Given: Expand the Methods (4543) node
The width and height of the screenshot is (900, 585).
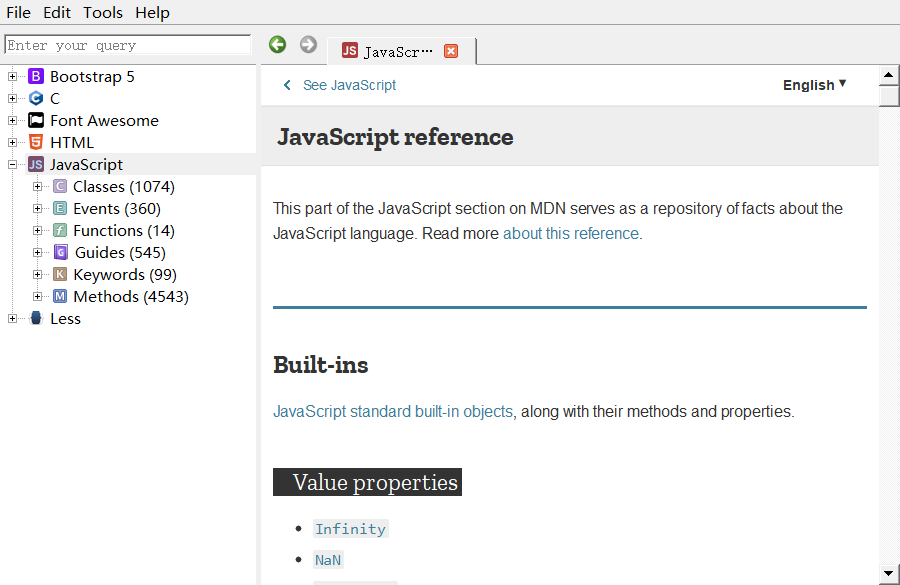Looking at the screenshot, I should click(37, 296).
